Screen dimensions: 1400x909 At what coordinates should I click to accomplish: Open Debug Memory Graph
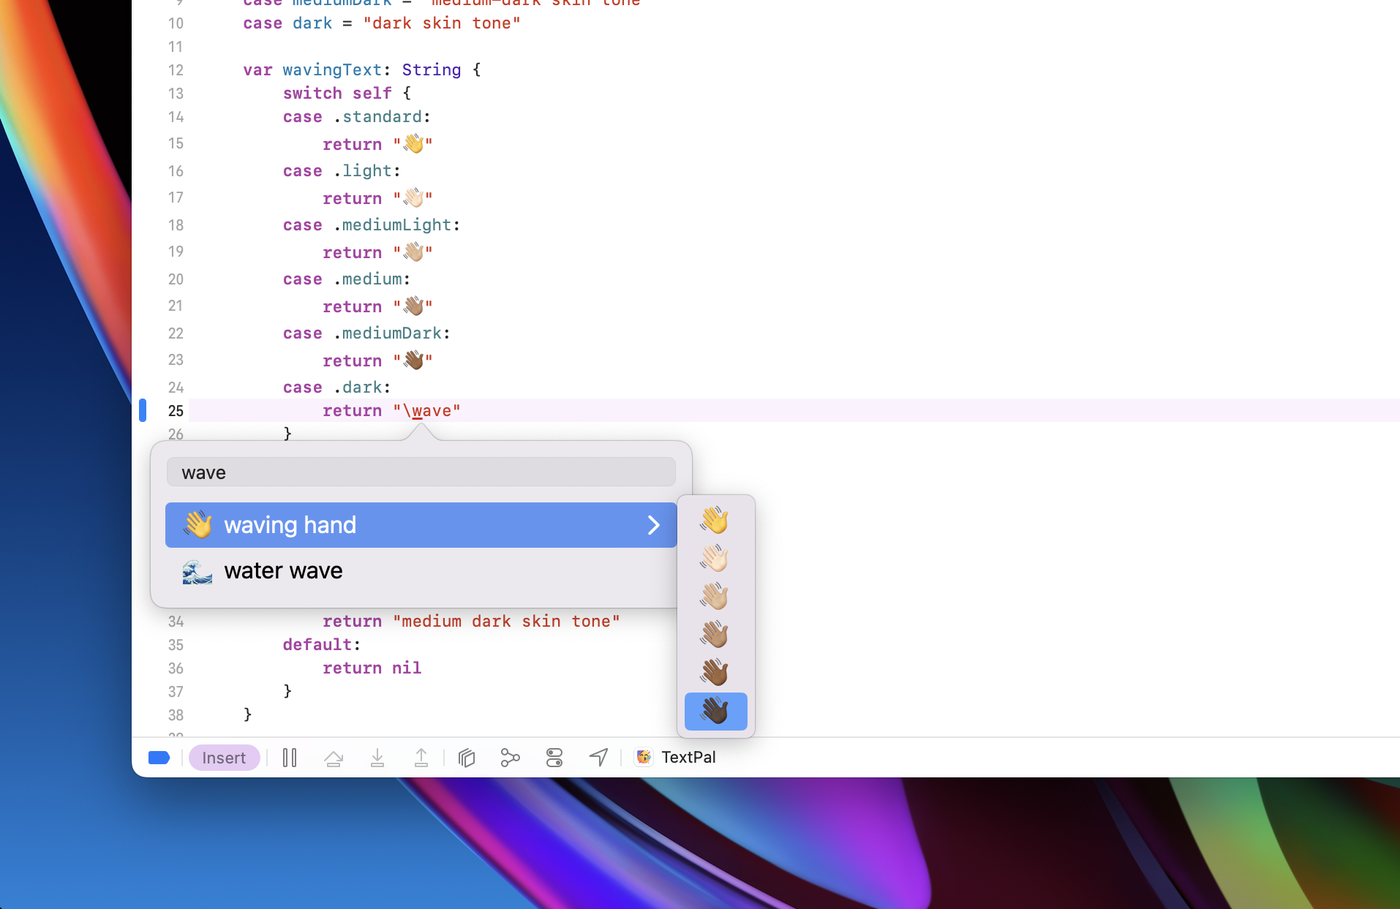[x=510, y=758]
